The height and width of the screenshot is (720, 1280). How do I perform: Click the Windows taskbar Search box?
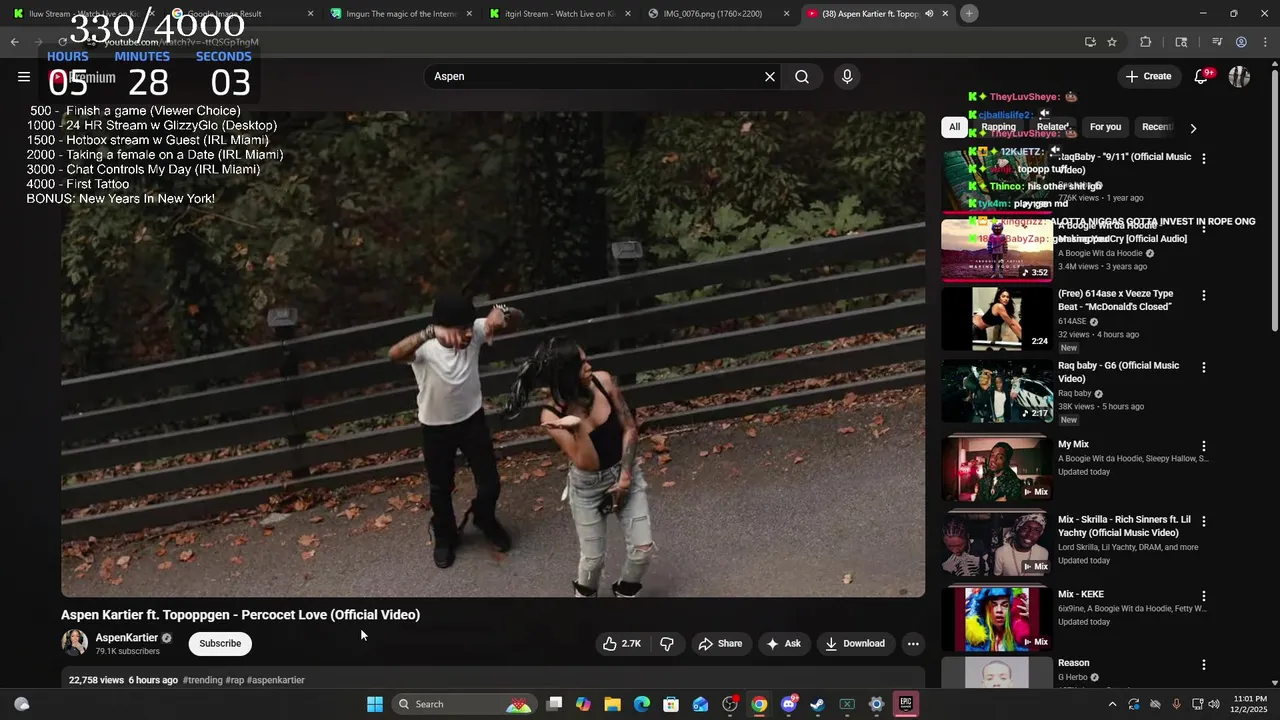[x=466, y=704]
